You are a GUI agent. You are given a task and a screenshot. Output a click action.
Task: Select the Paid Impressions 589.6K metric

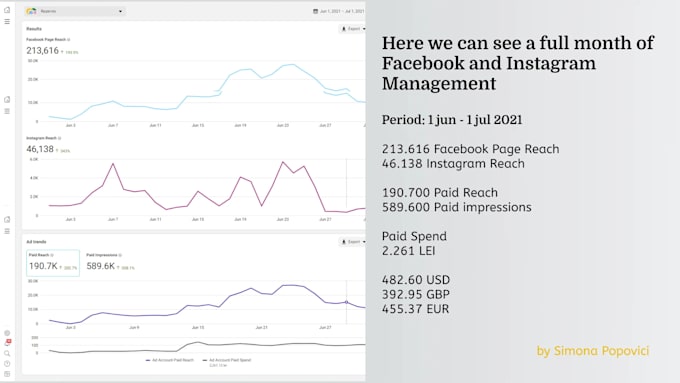coord(111,263)
